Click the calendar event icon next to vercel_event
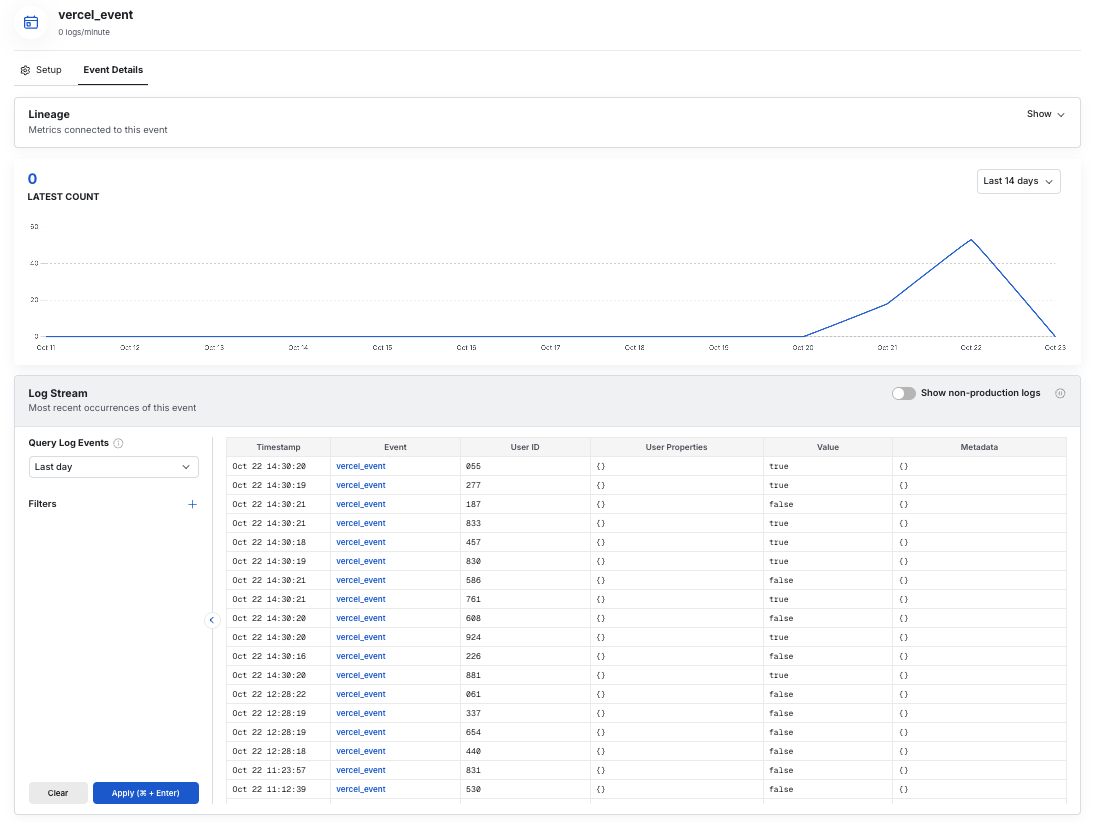Viewport: 1097px width, 823px height. click(29, 22)
